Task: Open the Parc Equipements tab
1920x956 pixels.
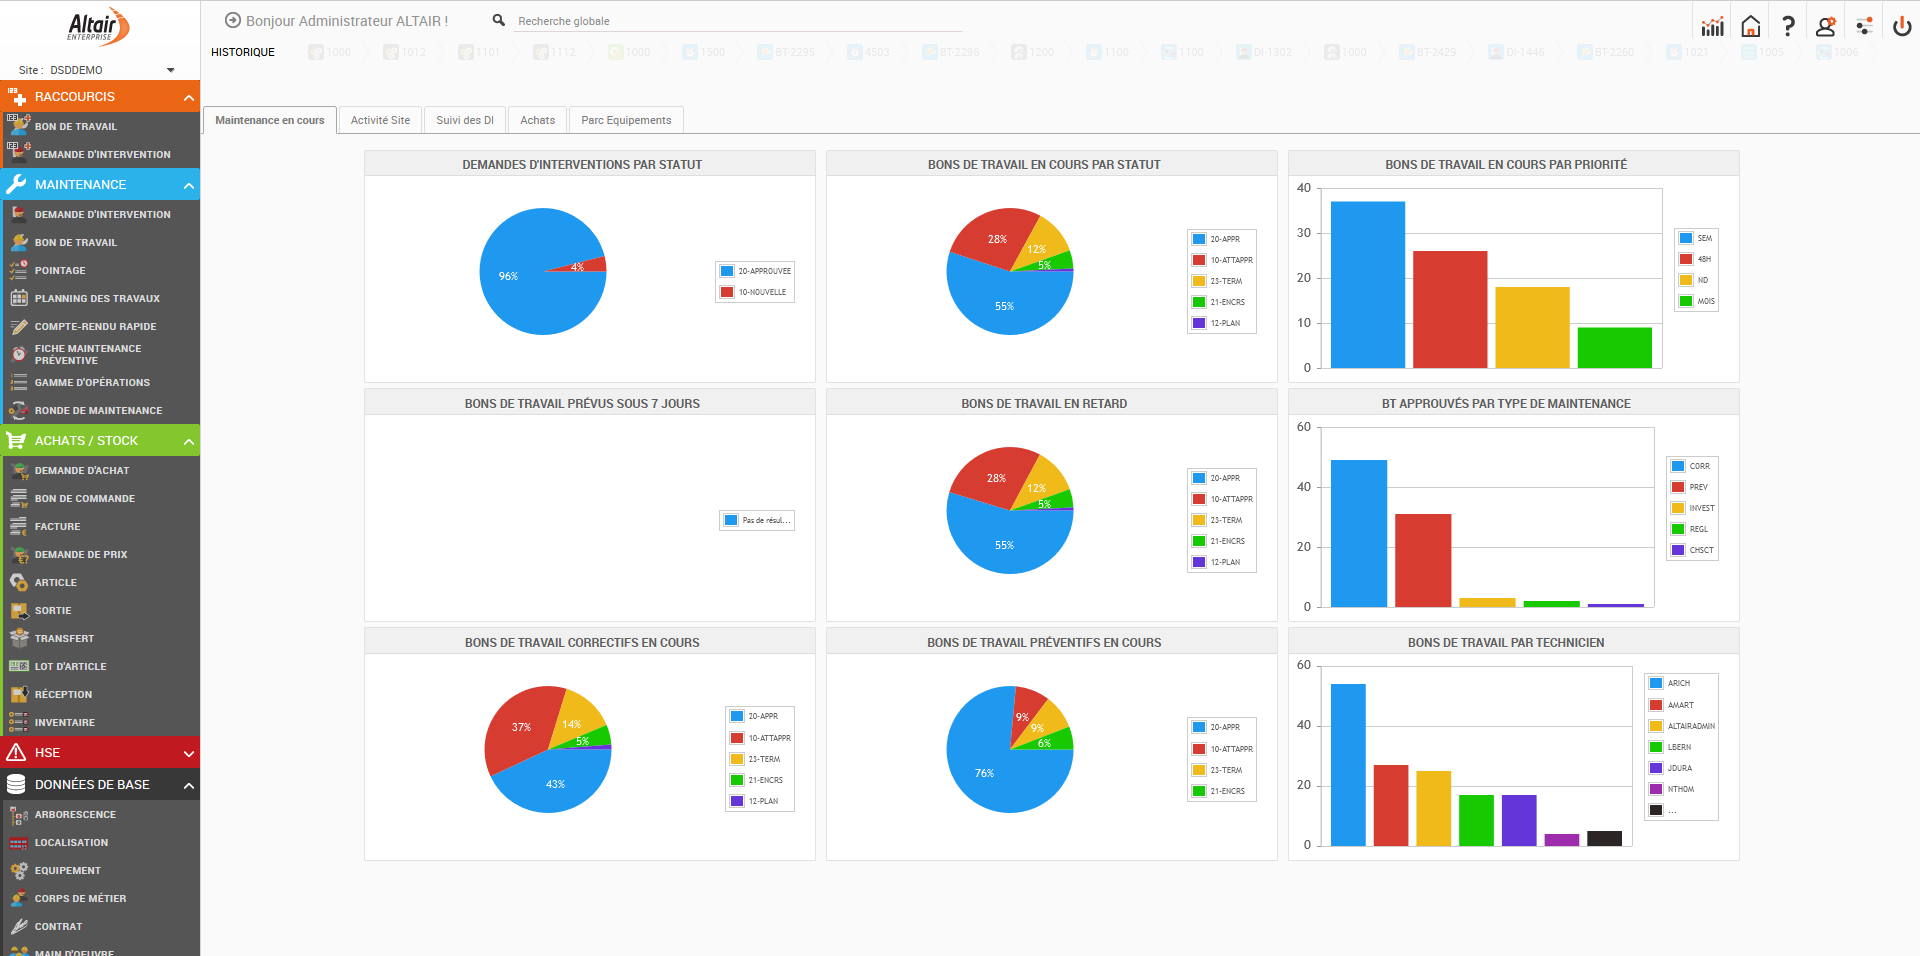Action: [626, 120]
